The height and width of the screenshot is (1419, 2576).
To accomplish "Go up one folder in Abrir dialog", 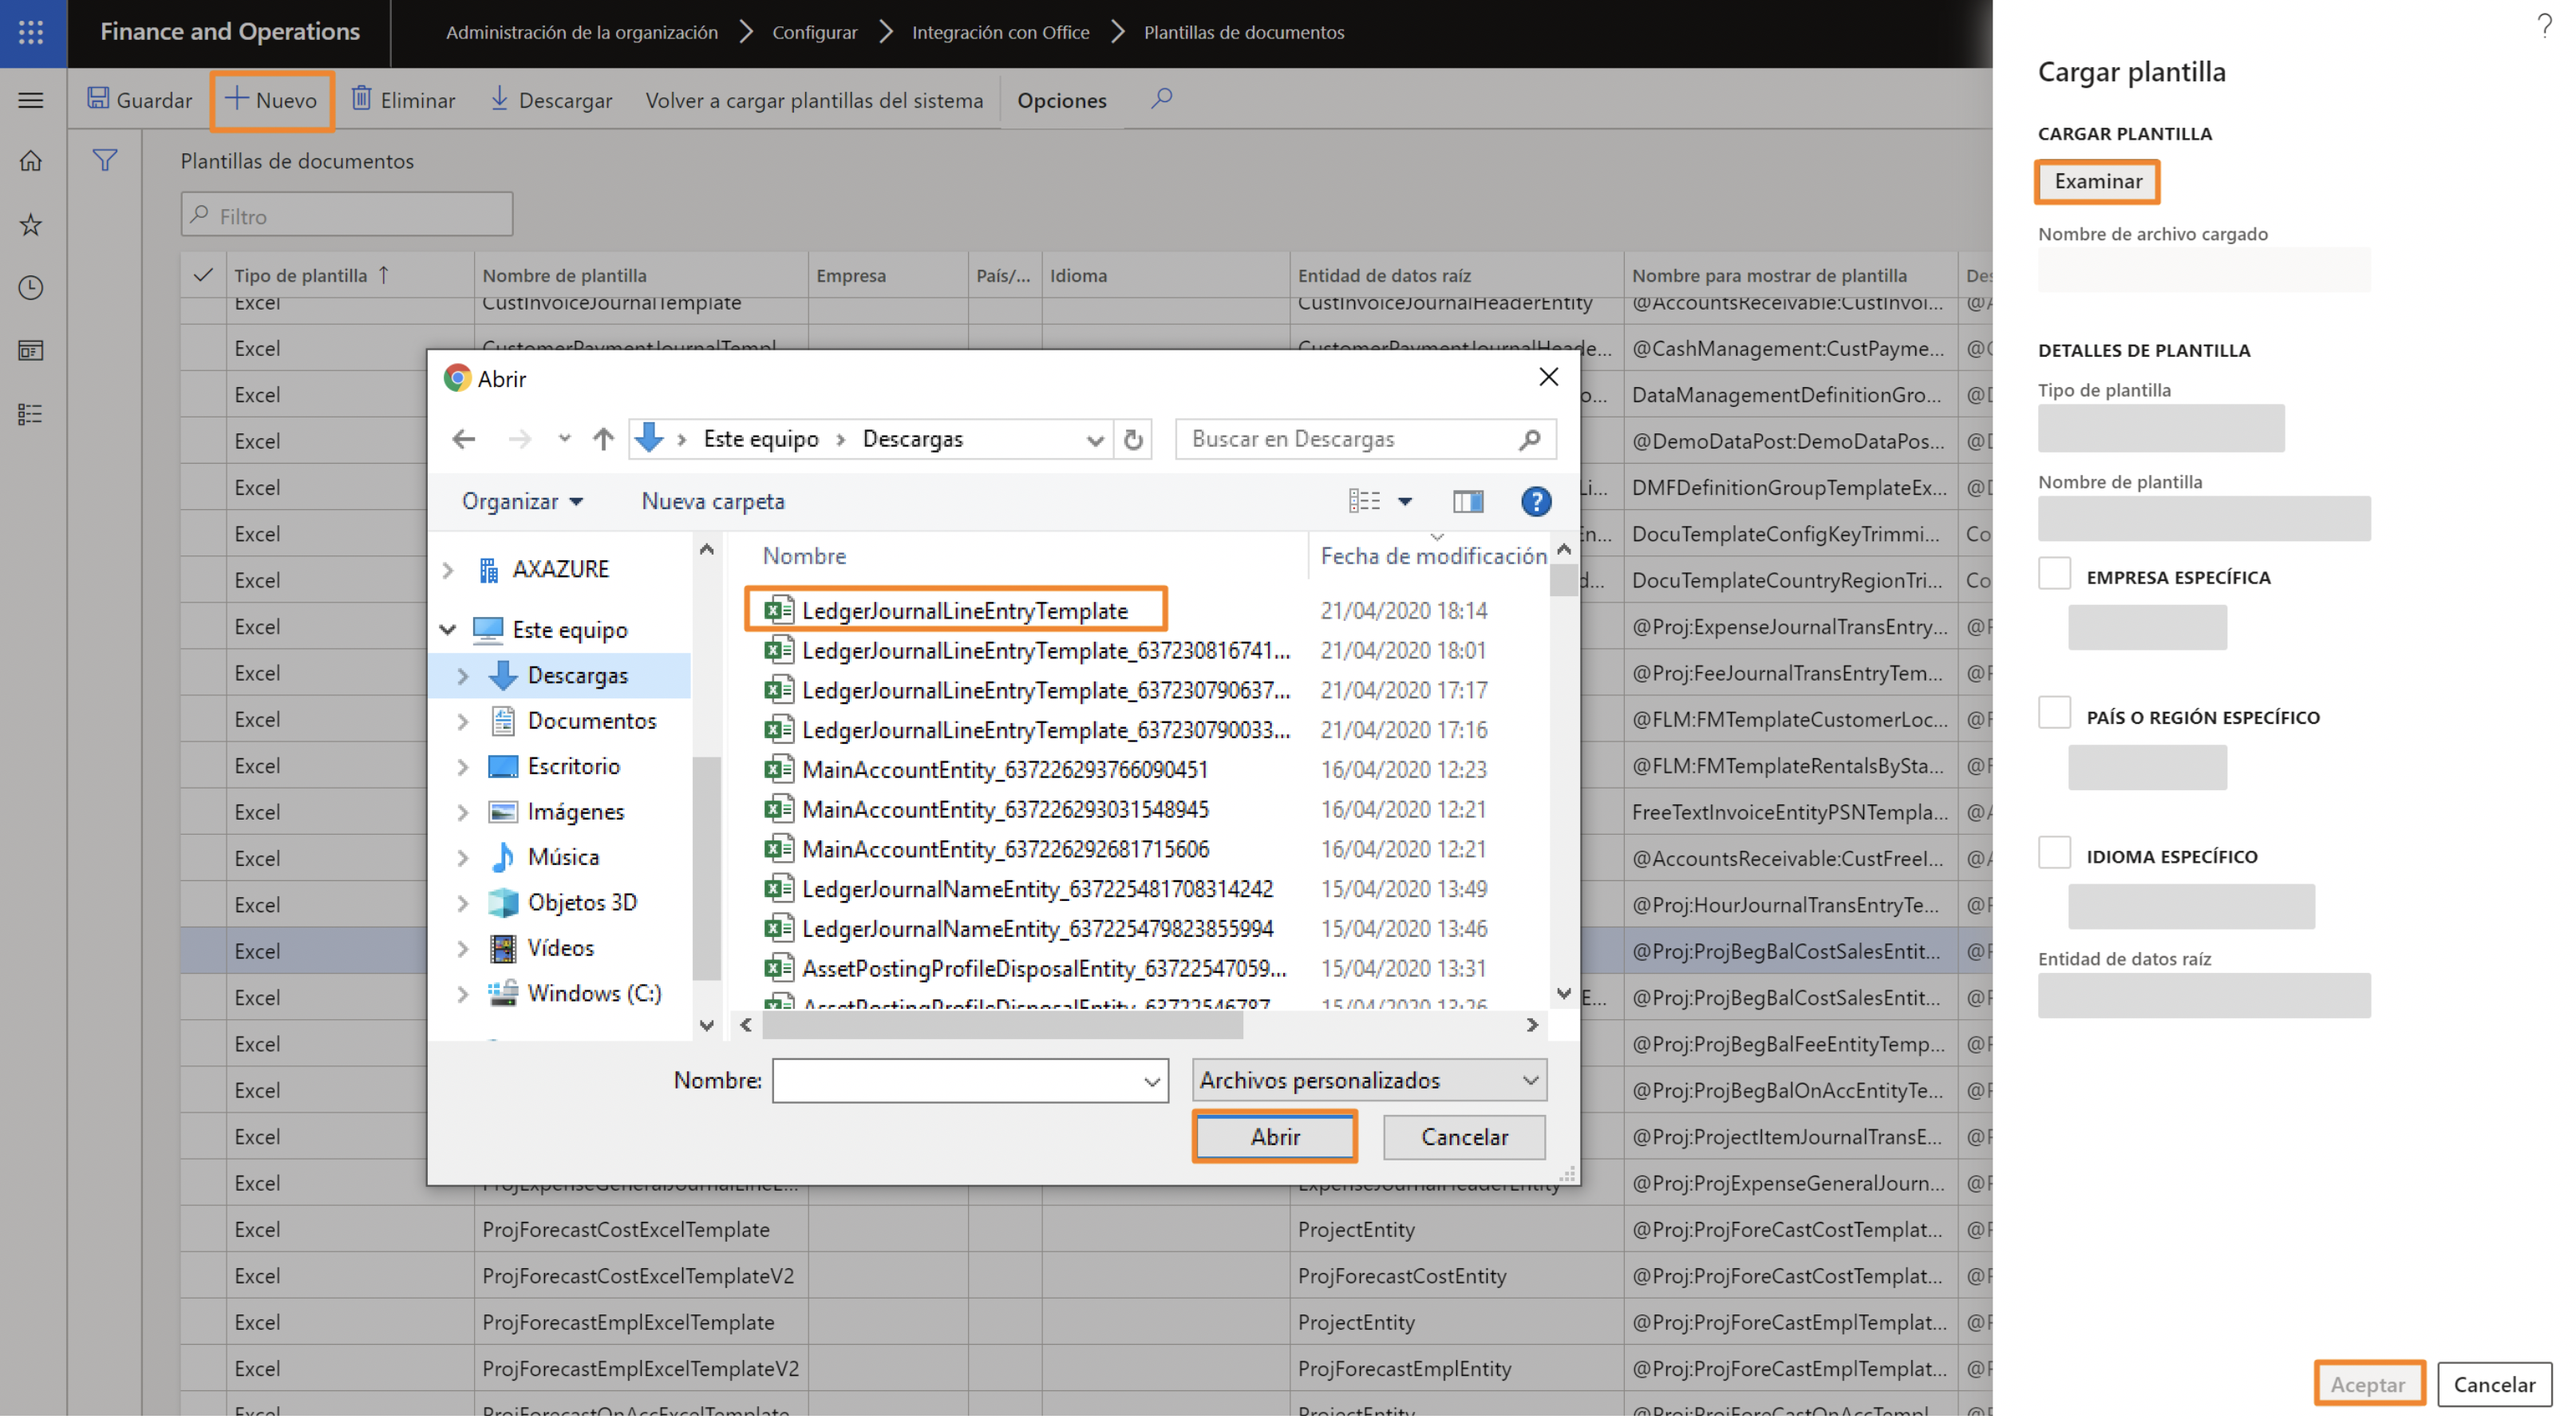I will pyautogui.click(x=603, y=439).
